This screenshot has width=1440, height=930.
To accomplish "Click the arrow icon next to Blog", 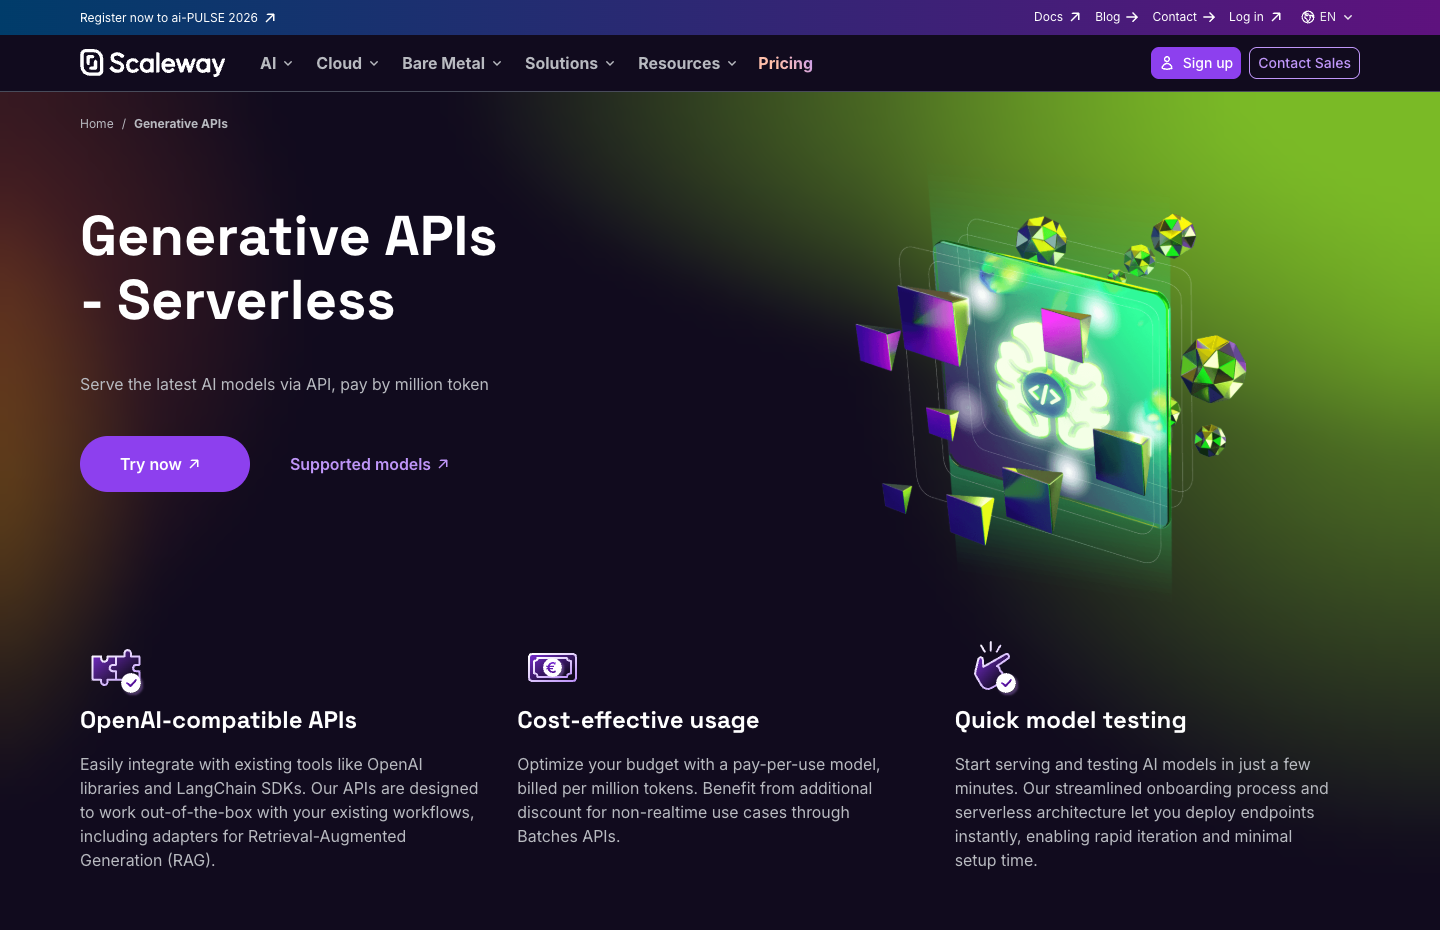I will tap(1132, 17).
